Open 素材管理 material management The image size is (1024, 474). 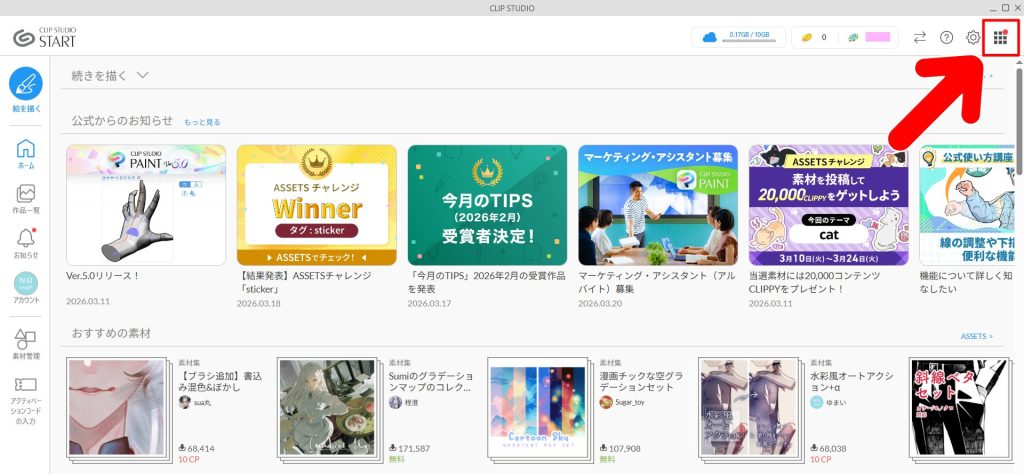25,344
